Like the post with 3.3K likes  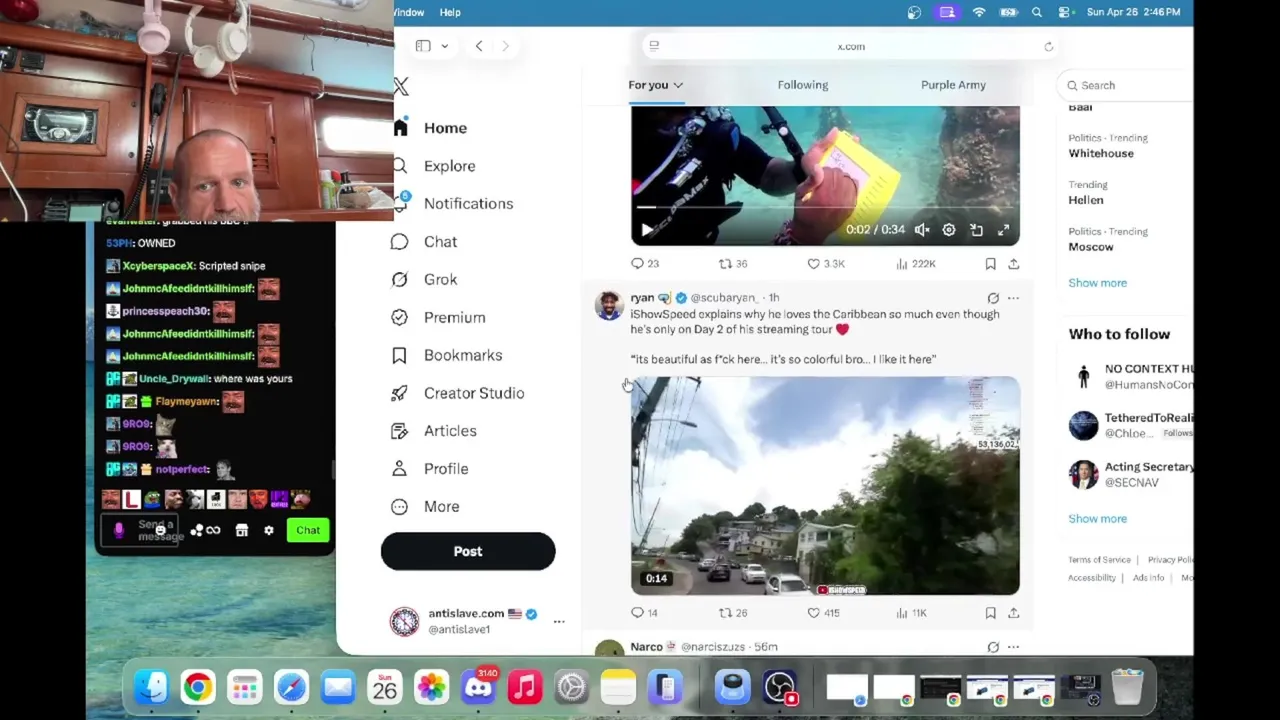tap(826, 264)
